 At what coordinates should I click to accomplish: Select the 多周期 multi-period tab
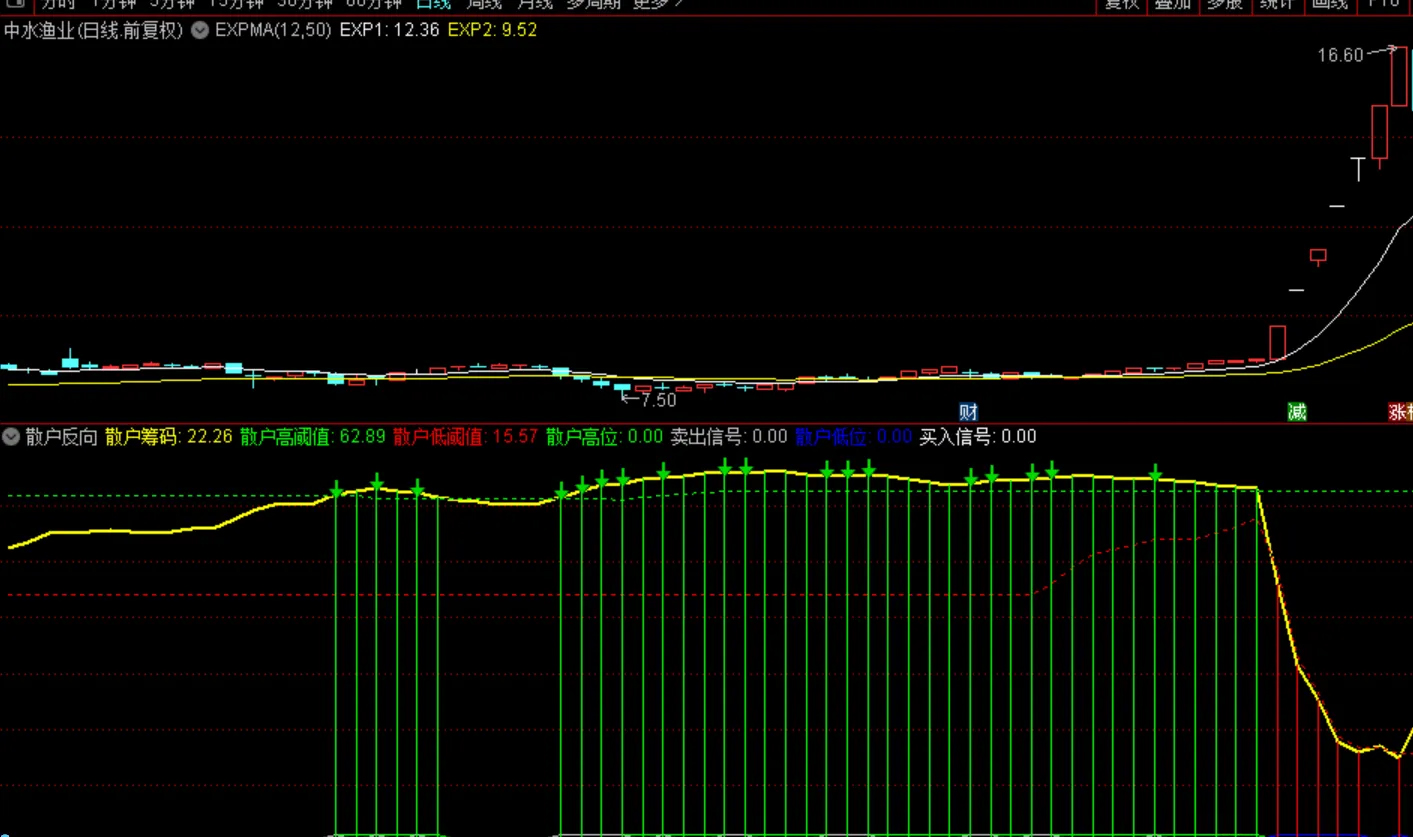click(593, 4)
